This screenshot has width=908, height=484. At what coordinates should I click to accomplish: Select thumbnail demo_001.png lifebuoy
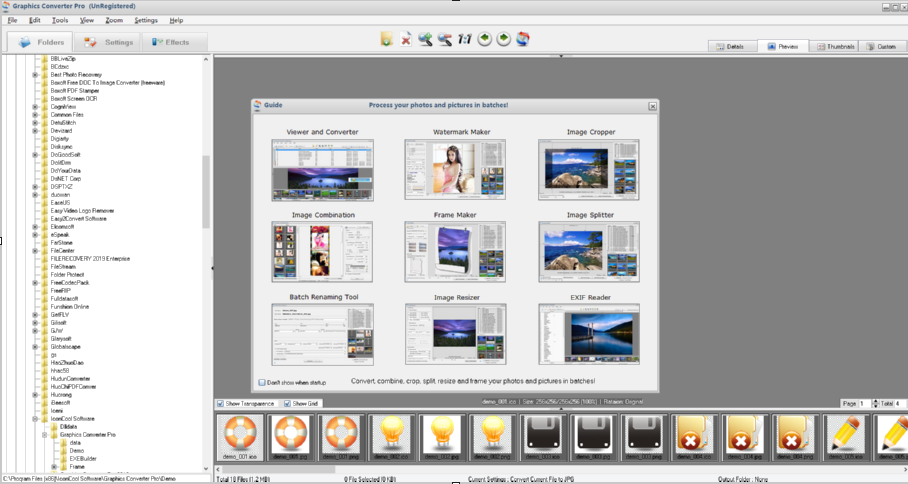coord(341,437)
